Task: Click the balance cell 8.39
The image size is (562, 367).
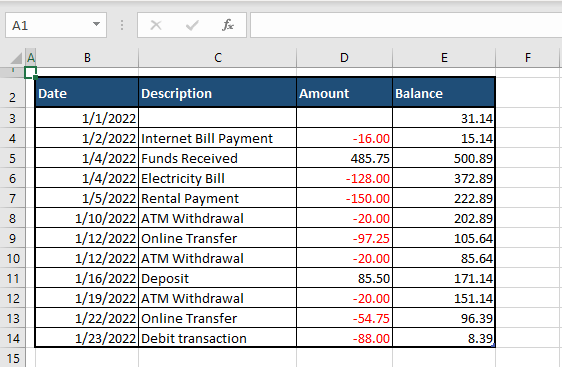Action: [444, 338]
